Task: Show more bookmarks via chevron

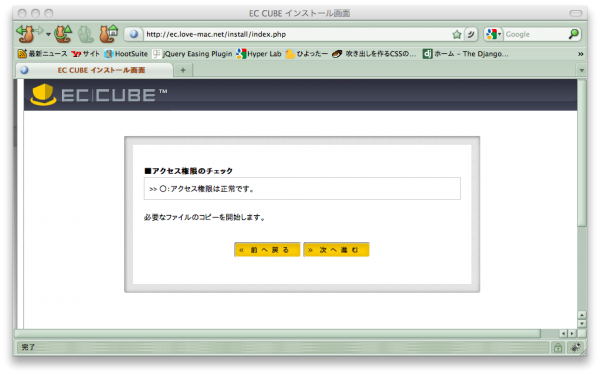Action: 580,54
